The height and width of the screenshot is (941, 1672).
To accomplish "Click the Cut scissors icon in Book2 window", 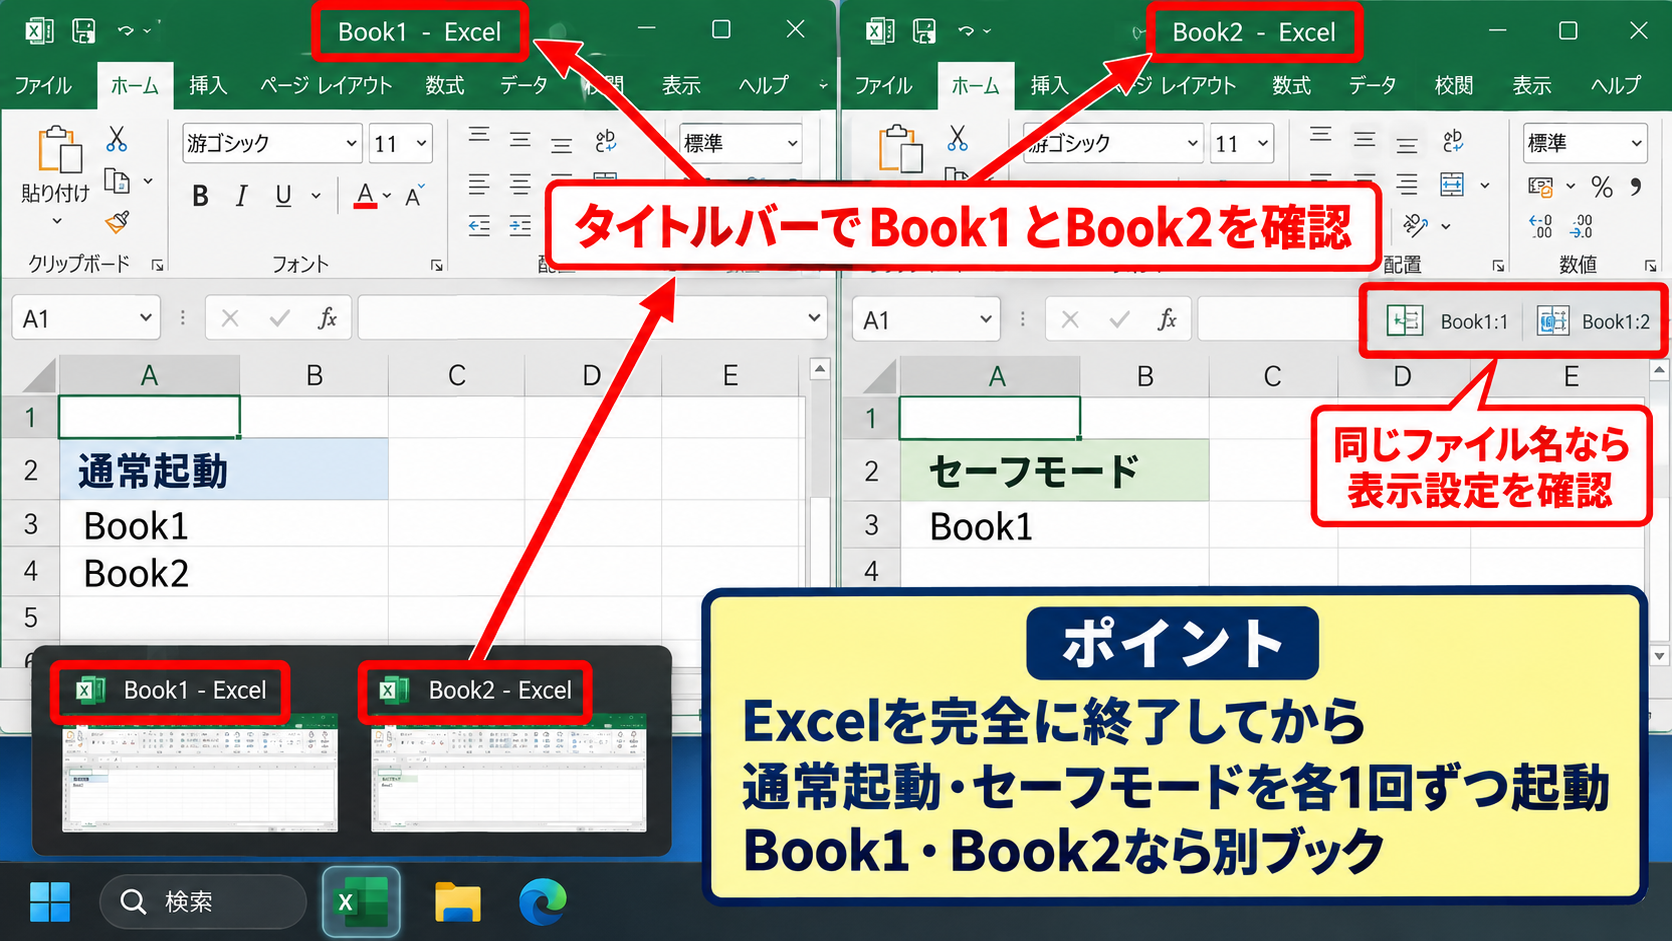I will point(958,138).
